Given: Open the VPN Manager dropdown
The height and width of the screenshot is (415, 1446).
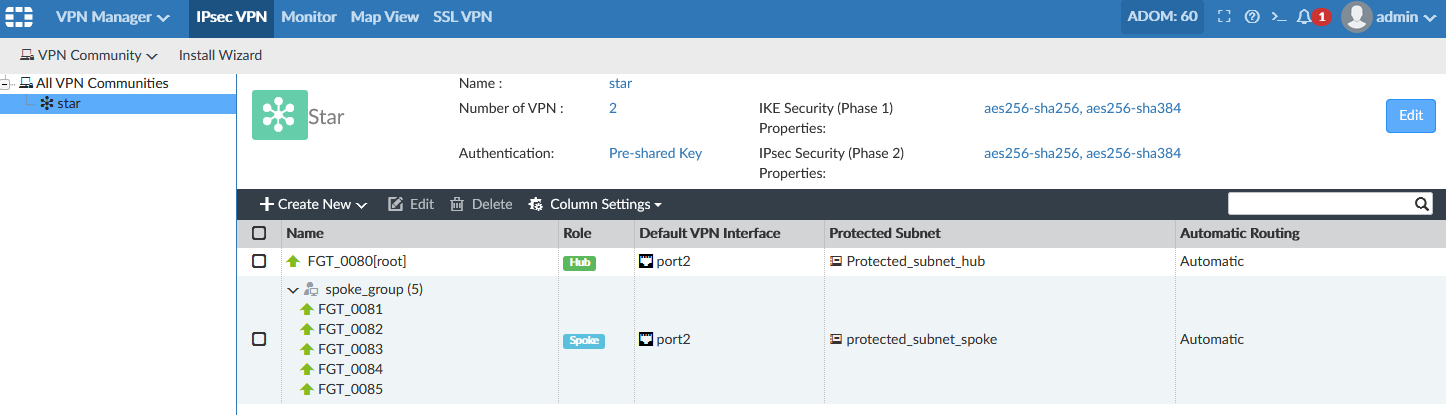Looking at the screenshot, I should [x=112, y=17].
